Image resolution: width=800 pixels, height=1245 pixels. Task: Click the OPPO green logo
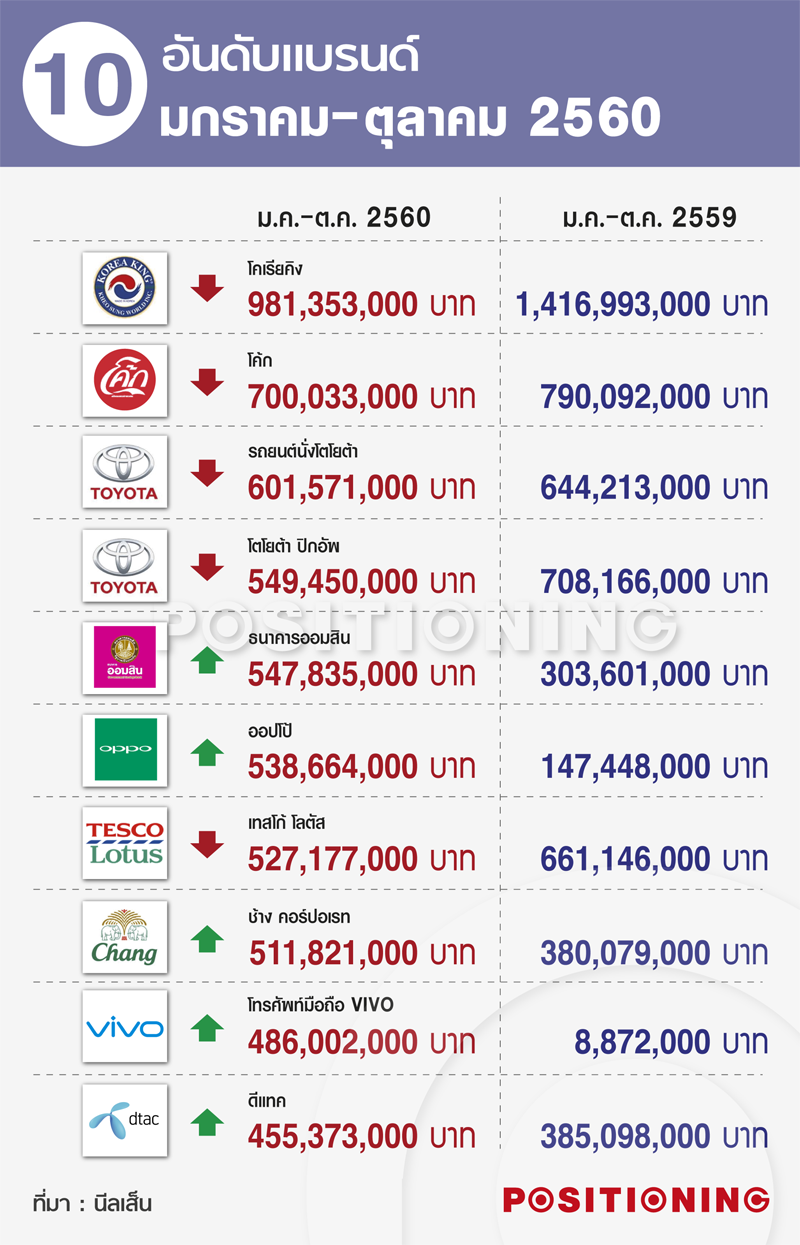(125, 750)
